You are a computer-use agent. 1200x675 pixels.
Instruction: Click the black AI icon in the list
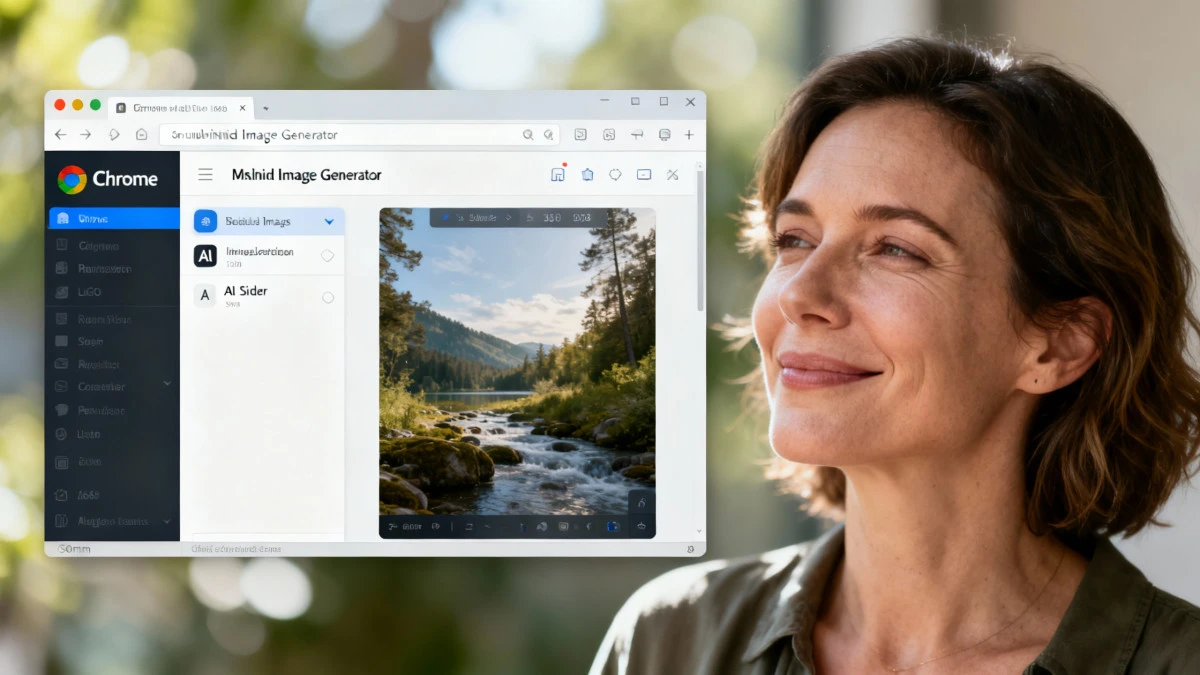(205, 256)
